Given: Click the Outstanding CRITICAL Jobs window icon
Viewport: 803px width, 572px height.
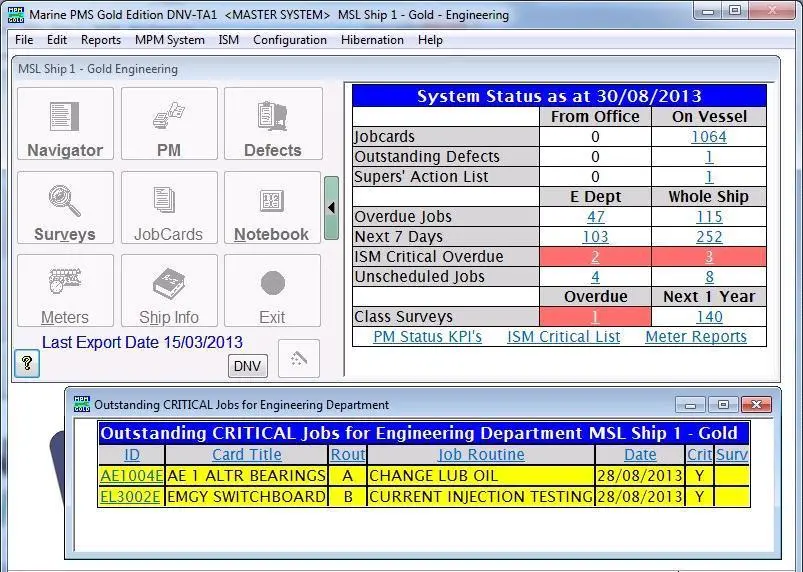Looking at the screenshot, I should pyautogui.click(x=82, y=404).
